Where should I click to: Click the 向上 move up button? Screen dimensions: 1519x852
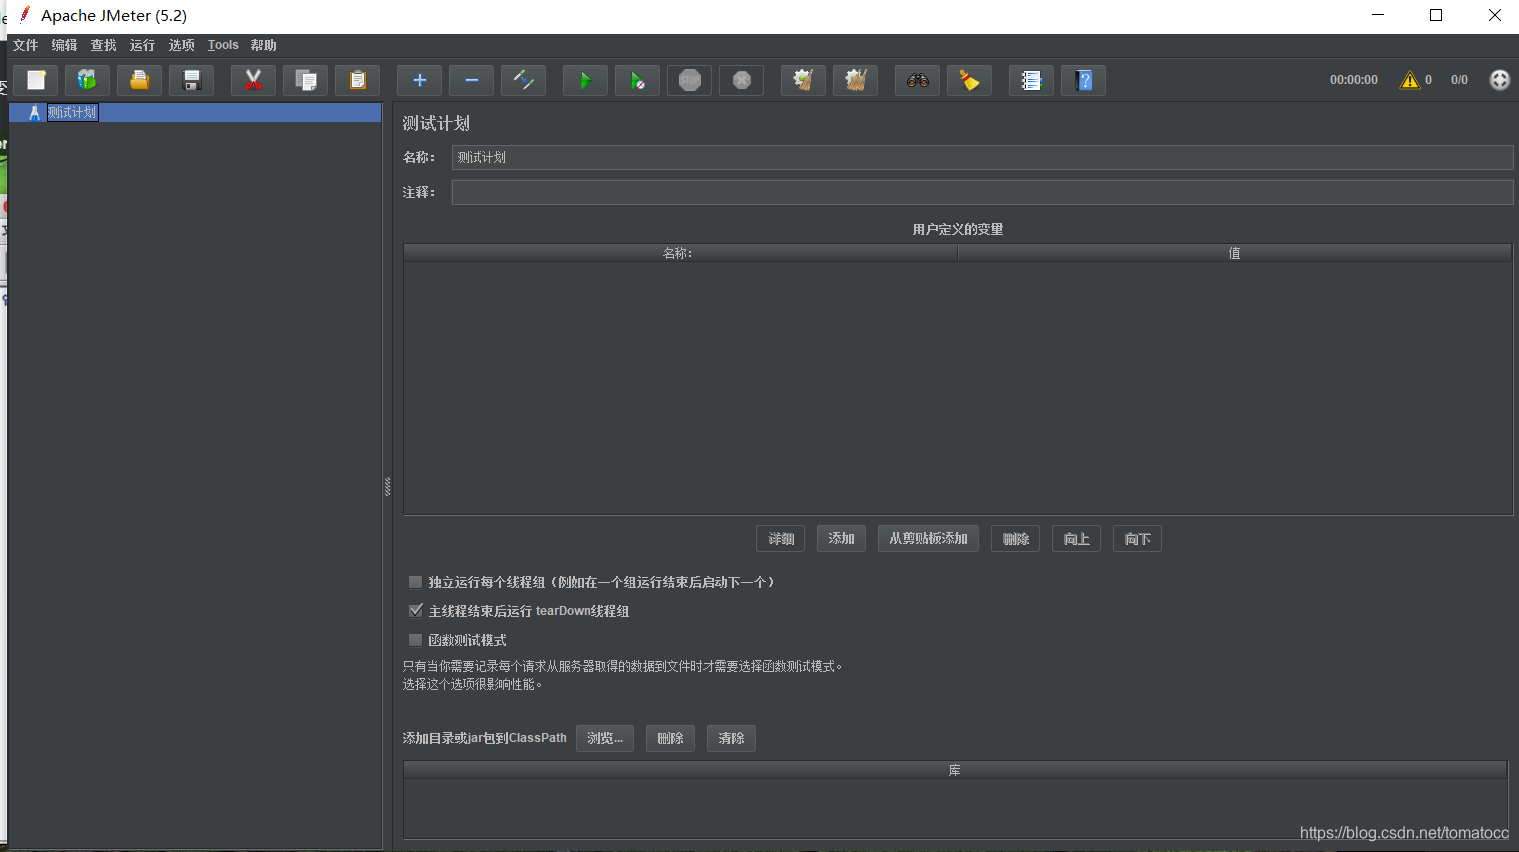1077,539
